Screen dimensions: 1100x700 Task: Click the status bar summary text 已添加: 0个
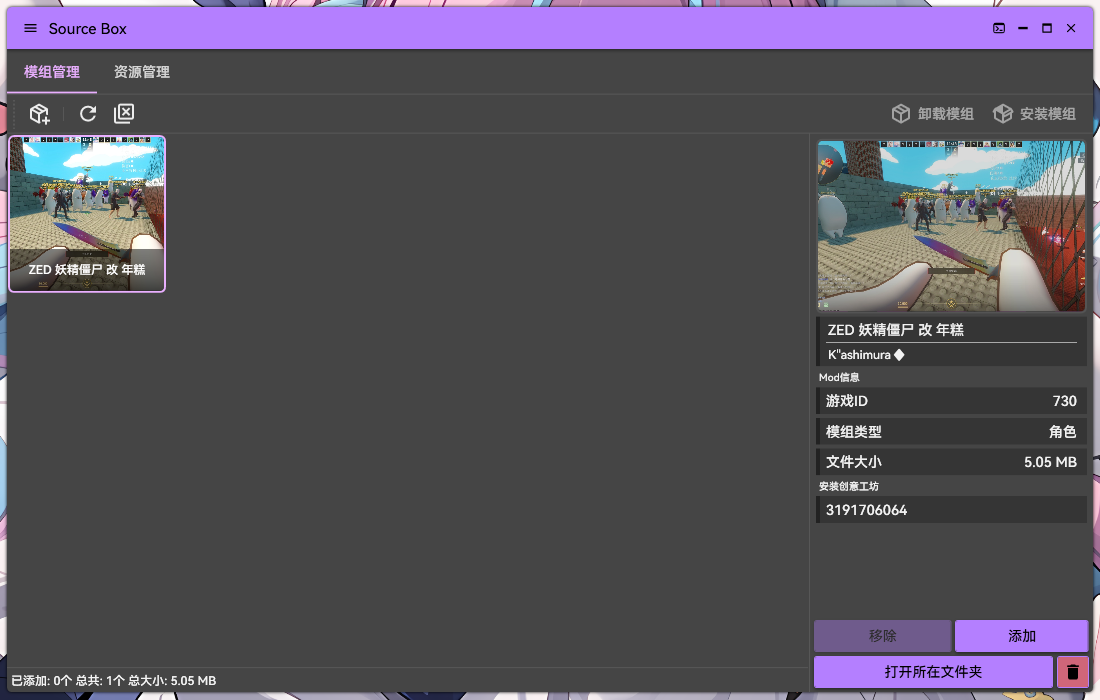coord(41,680)
